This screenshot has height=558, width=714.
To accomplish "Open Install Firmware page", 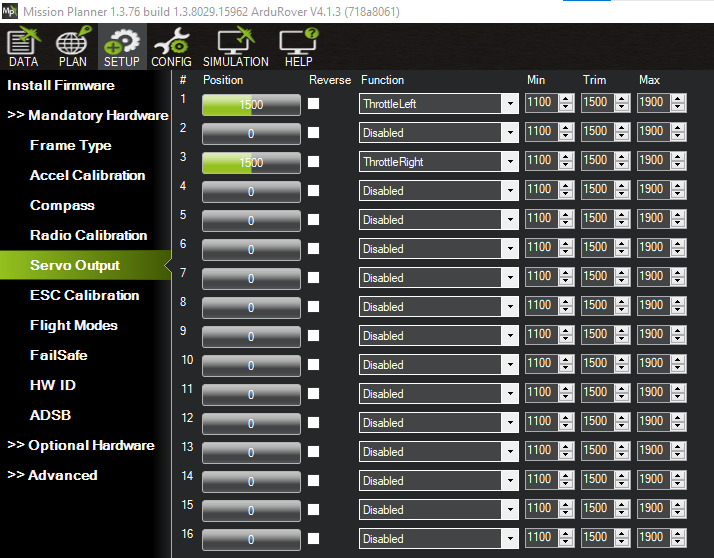I will click(x=61, y=85).
